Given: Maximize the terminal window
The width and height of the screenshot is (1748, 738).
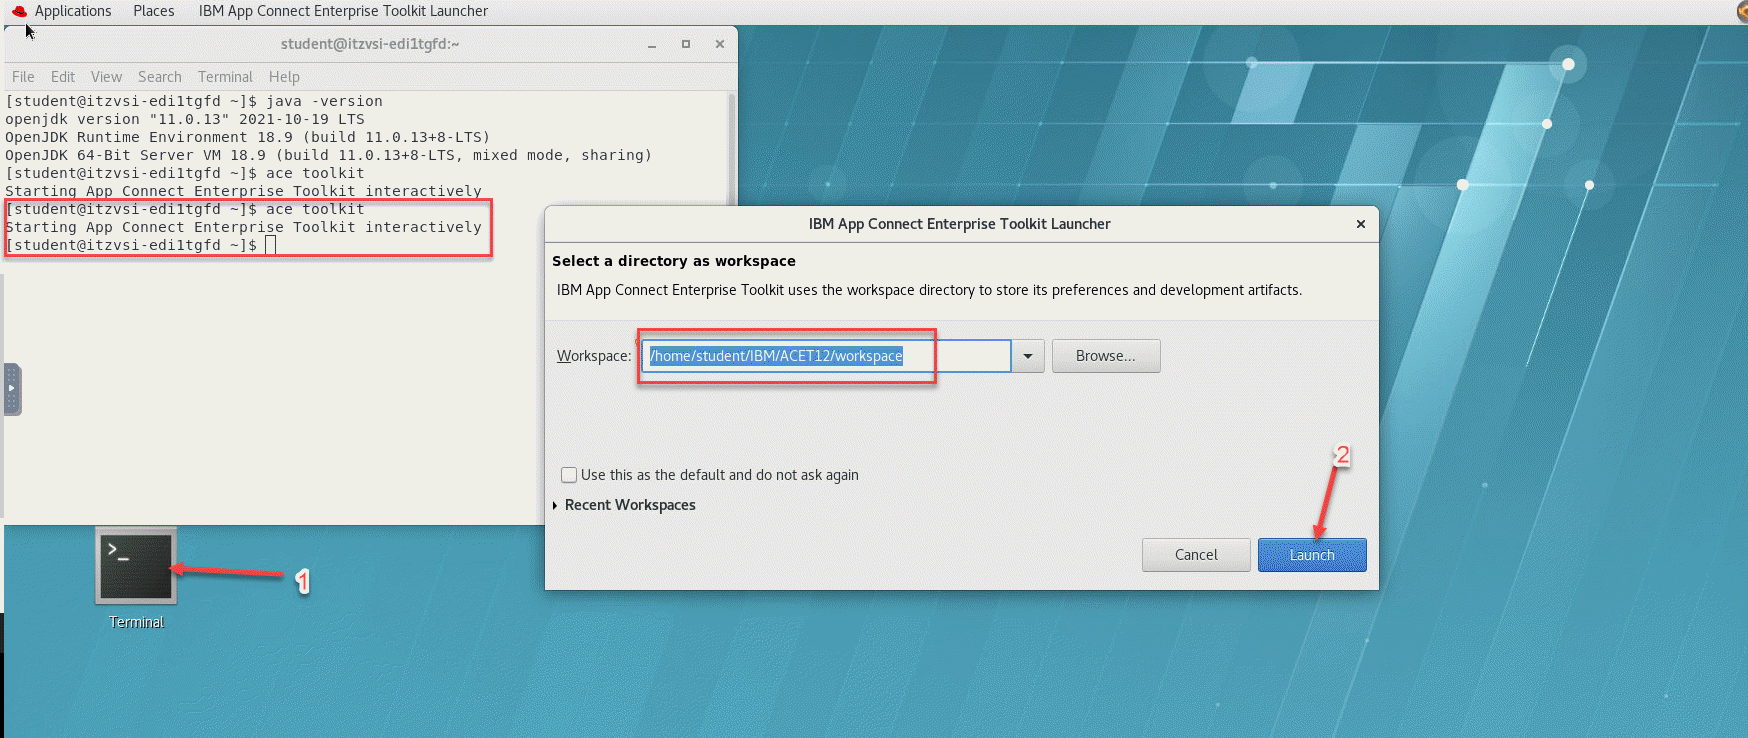Looking at the screenshot, I should 686,44.
